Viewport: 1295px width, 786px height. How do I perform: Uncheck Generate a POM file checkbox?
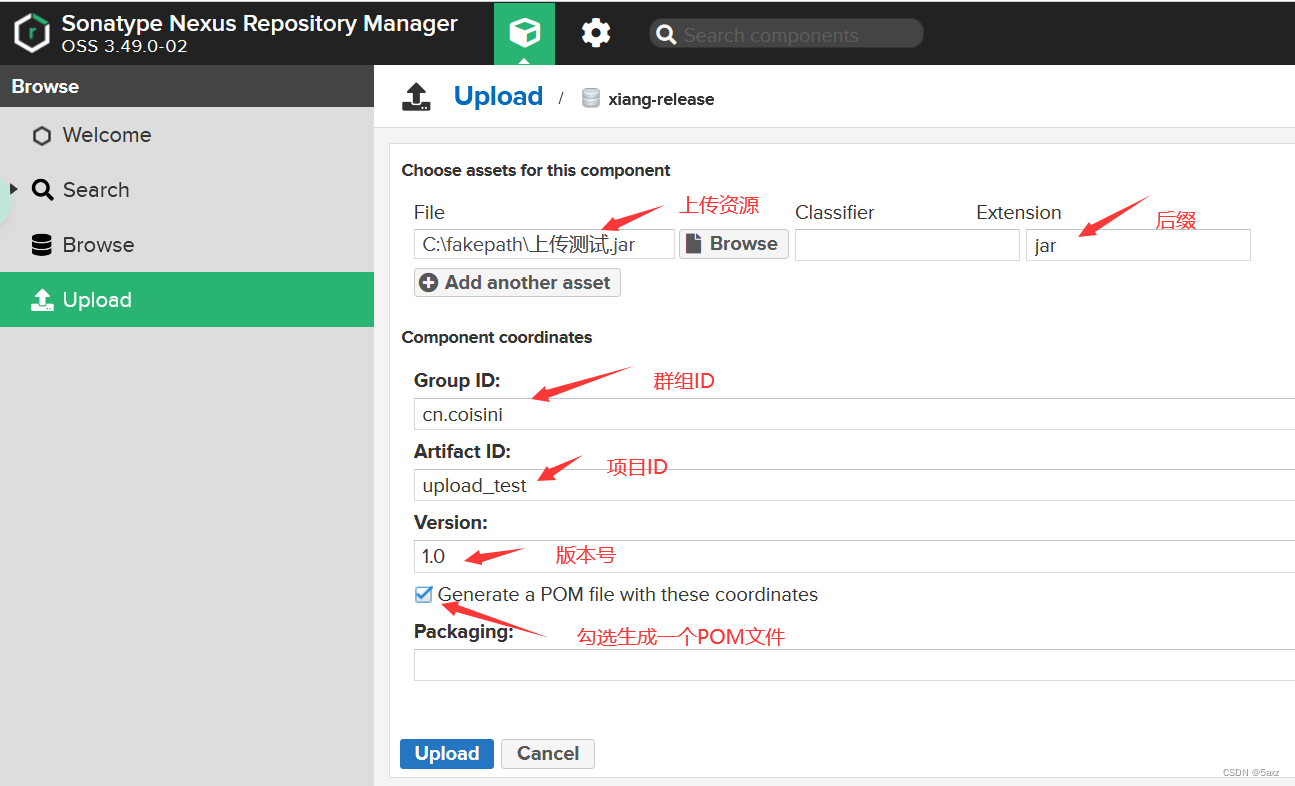tap(423, 595)
